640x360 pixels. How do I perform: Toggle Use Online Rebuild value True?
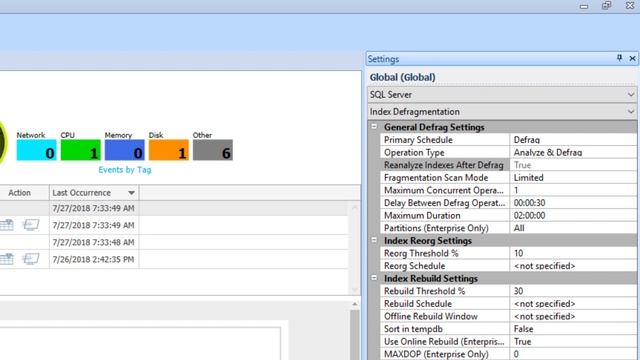click(x=573, y=342)
